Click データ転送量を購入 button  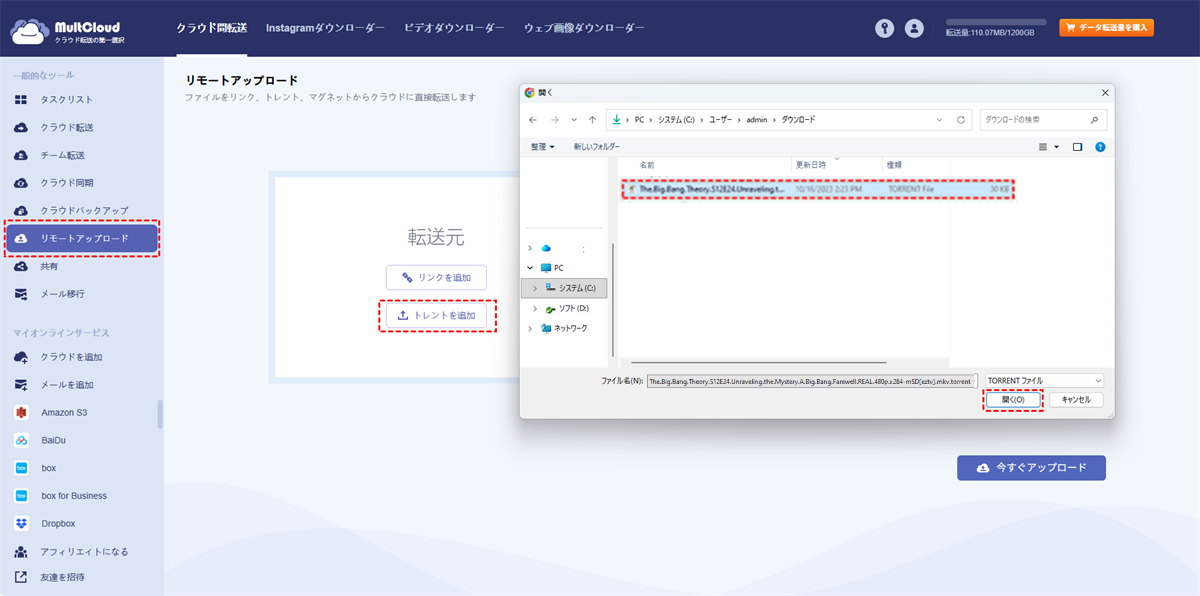[1106, 28]
